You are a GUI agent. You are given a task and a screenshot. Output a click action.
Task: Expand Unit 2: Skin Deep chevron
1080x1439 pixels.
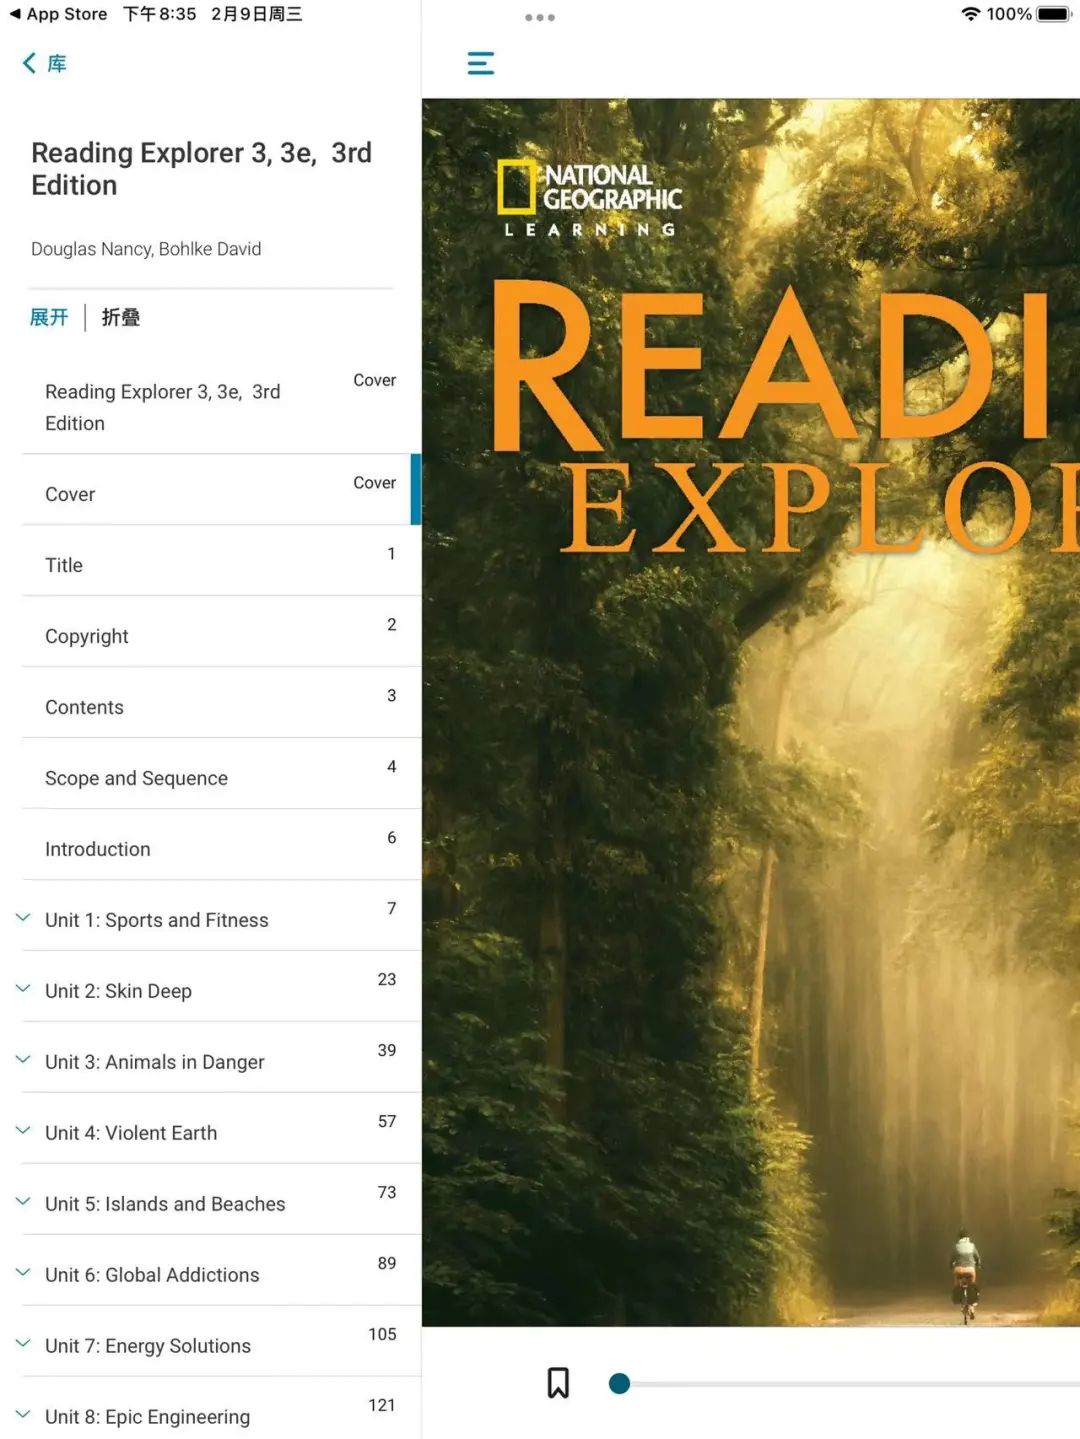point(23,989)
